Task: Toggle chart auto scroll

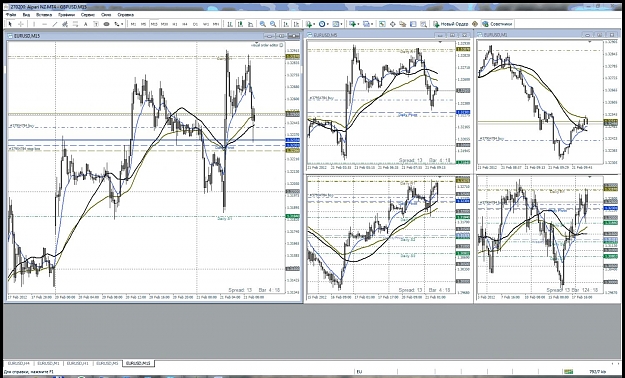Action: (286, 24)
